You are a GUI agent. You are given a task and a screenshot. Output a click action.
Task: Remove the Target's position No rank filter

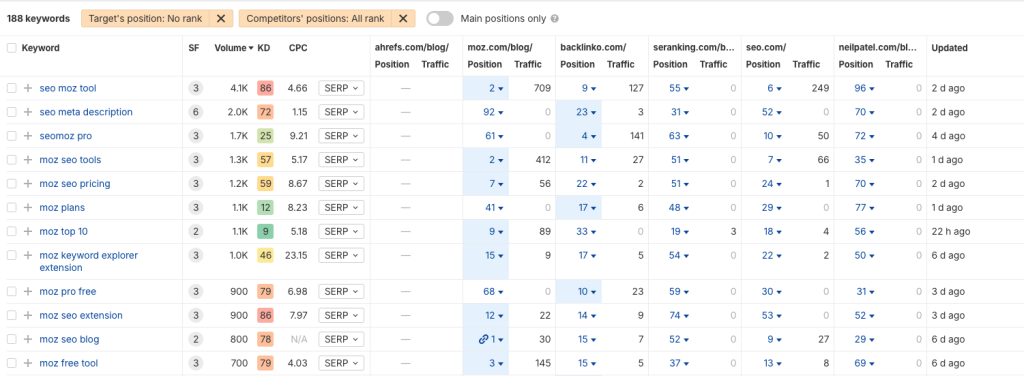221,18
